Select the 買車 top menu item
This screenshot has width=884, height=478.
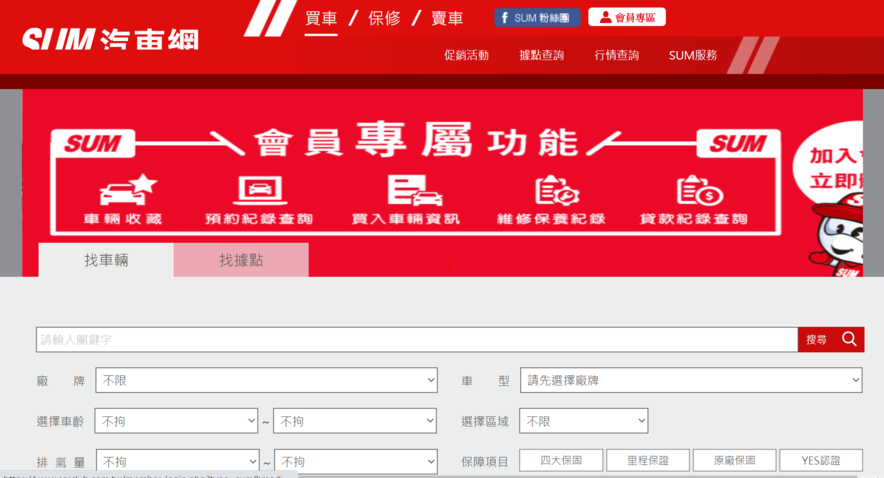point(321,18)
